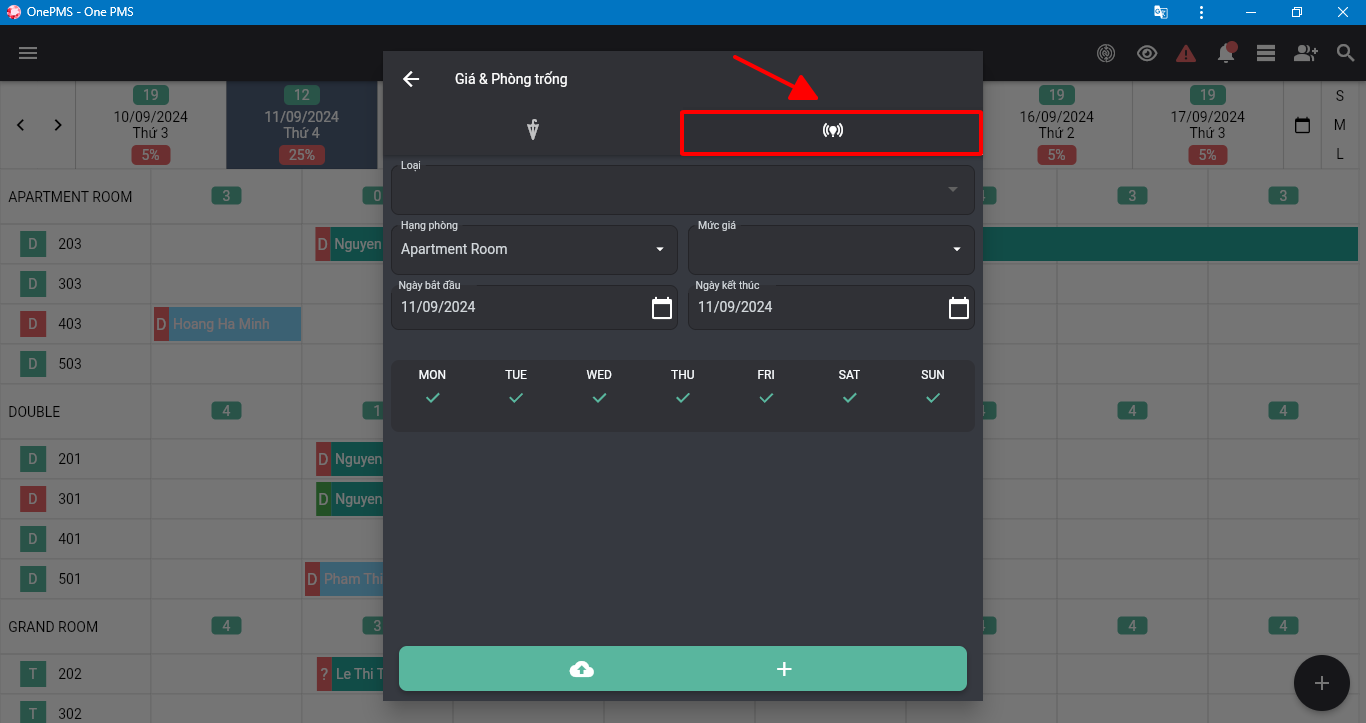Select the 10/09/2024 Thứ 3 date column
Screen dimensions: 1366x723
tap(151, 125)
